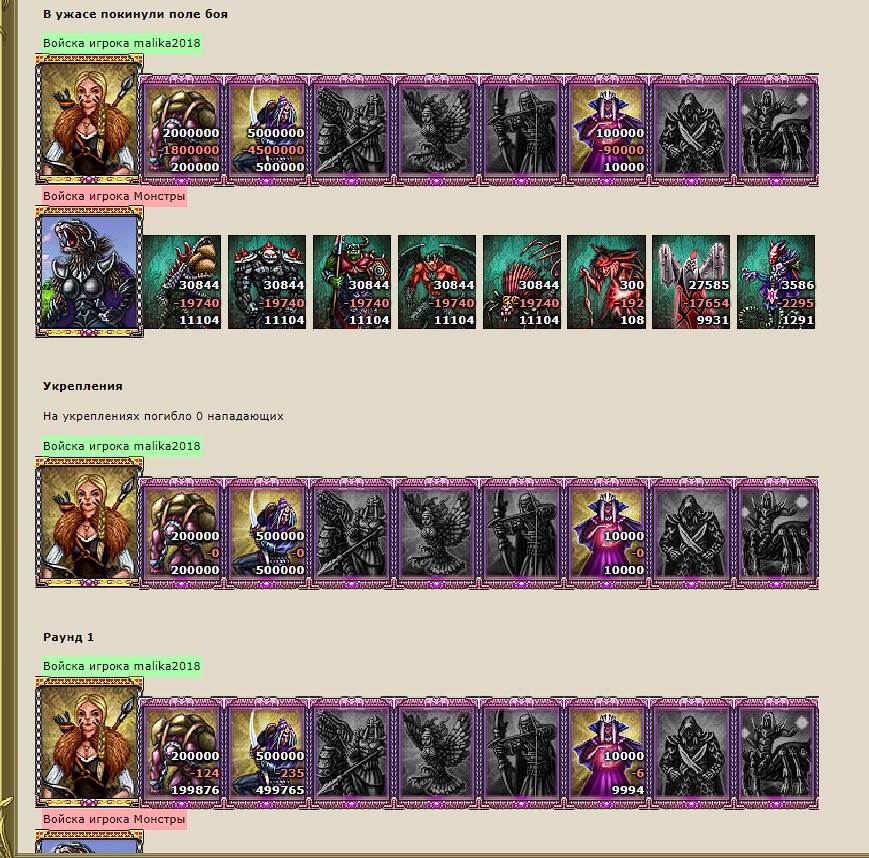
Task: Click the "Войска игрока Монстры" label above monsters
Action: coord(114,196)
